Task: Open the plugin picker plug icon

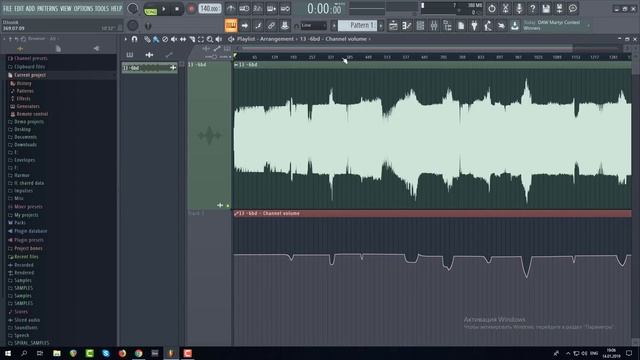Action: coord(474,26)
